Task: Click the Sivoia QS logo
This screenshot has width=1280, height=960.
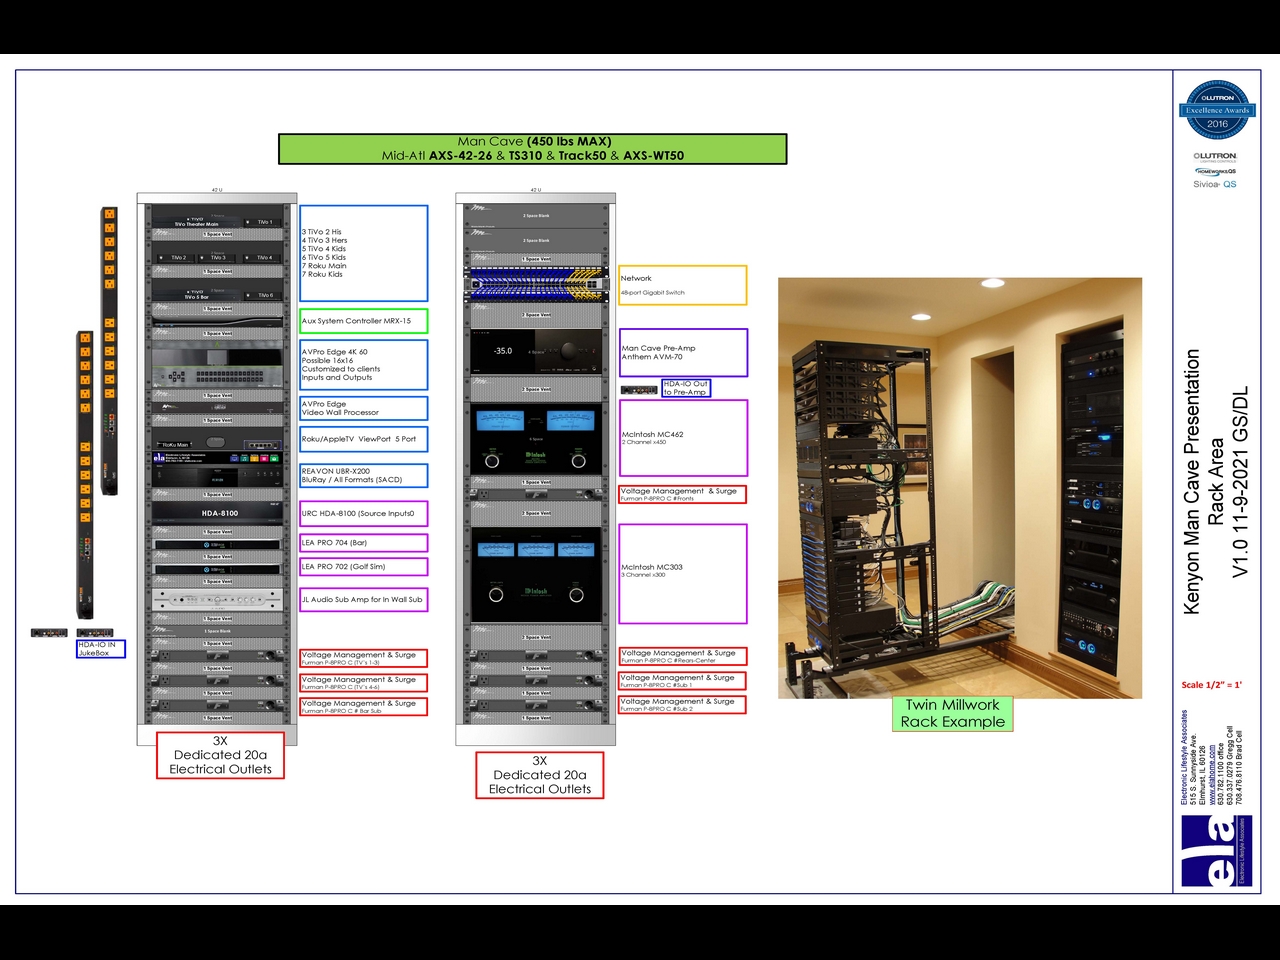Action: pyautogui.click(x=1215, y=184)
